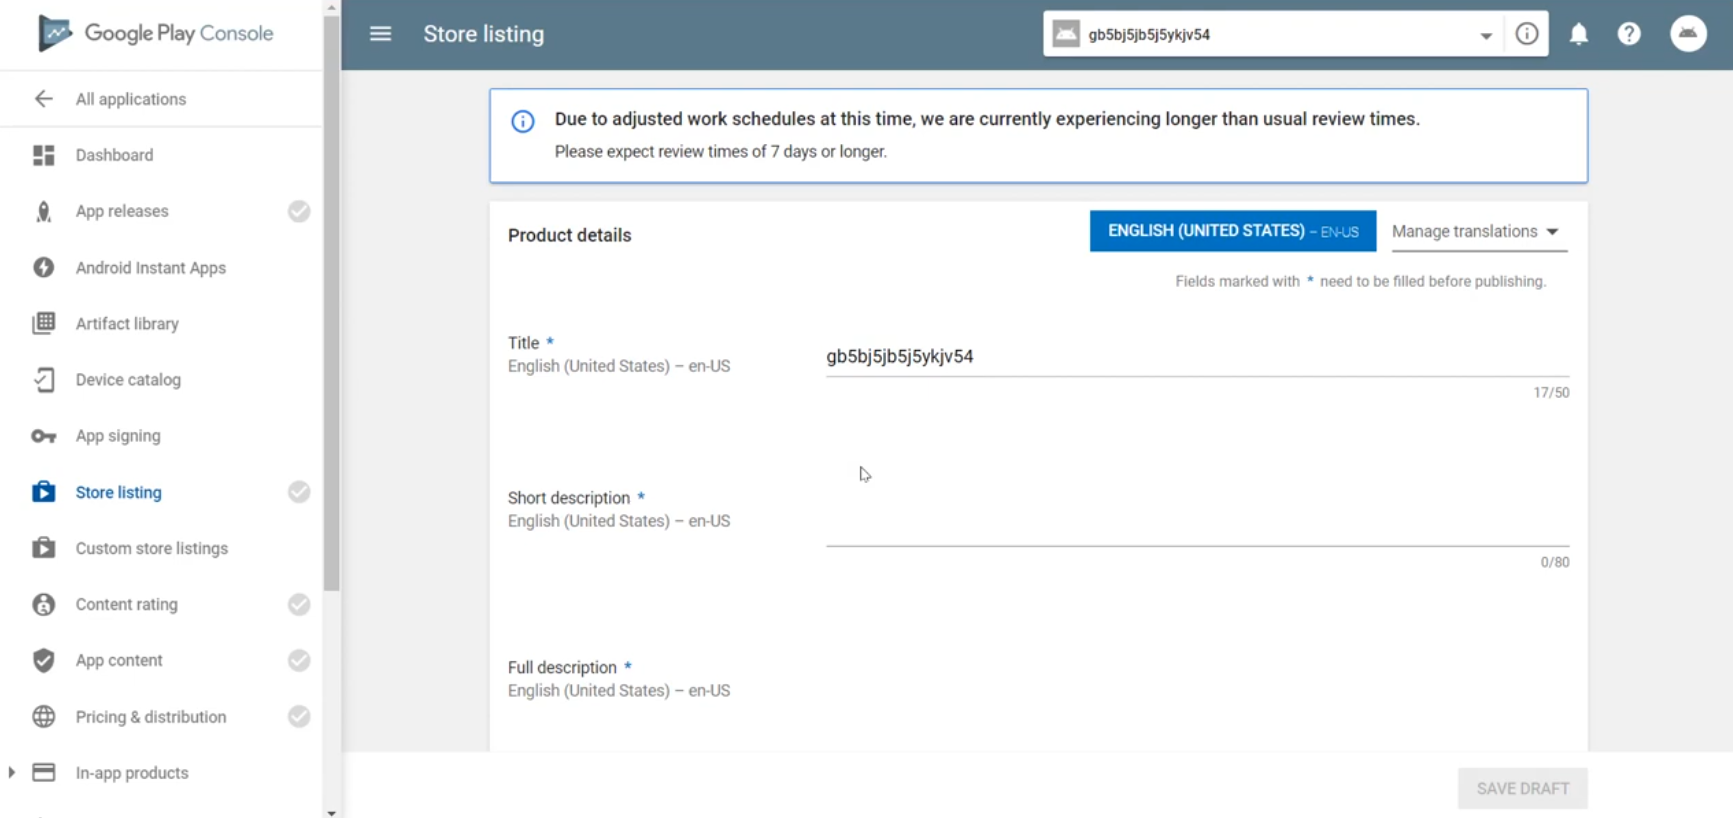This screenshot has width=1733, height=818.
Task: Click the App releases completion checkmark
Action: click(x=299, y=211)
